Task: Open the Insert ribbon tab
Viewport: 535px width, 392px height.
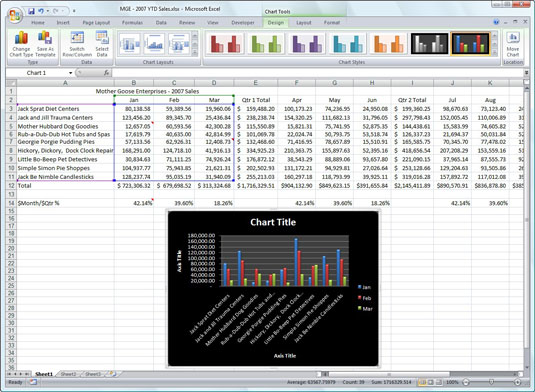Action: tap(63, 23)
